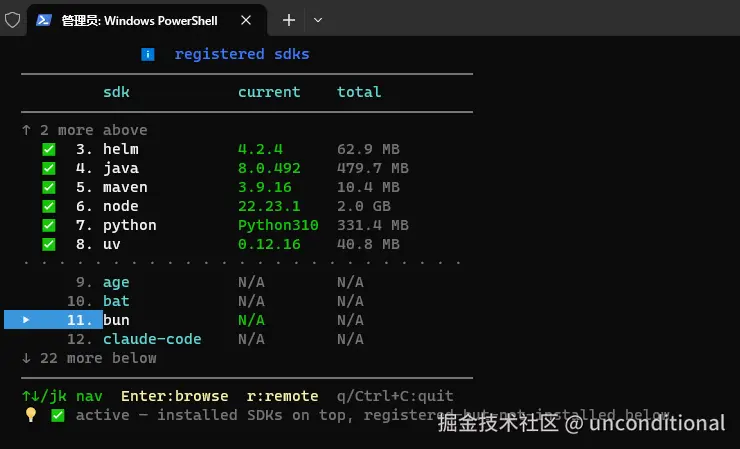
Task: Click the shield icon in the title bar
Action: pyautogui.click(x=12, y=20)
